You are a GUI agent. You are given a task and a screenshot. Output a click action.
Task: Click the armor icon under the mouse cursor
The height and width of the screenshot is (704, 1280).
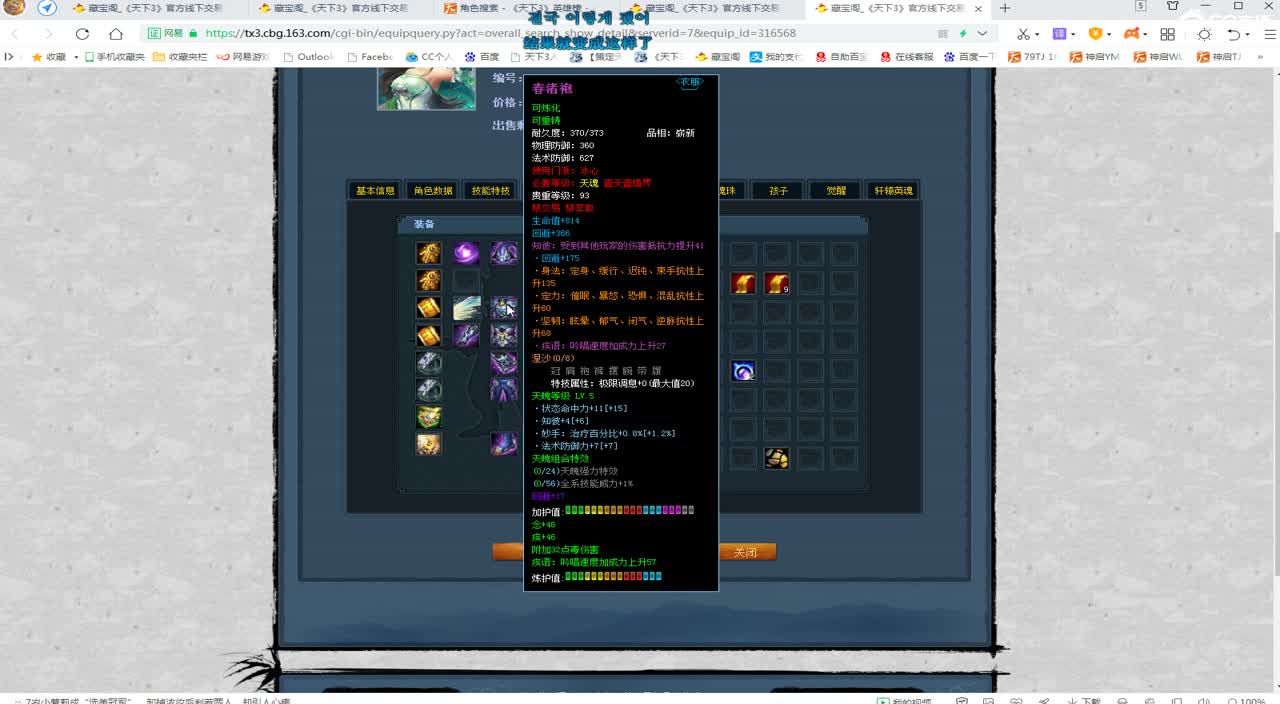click(504, 308)
